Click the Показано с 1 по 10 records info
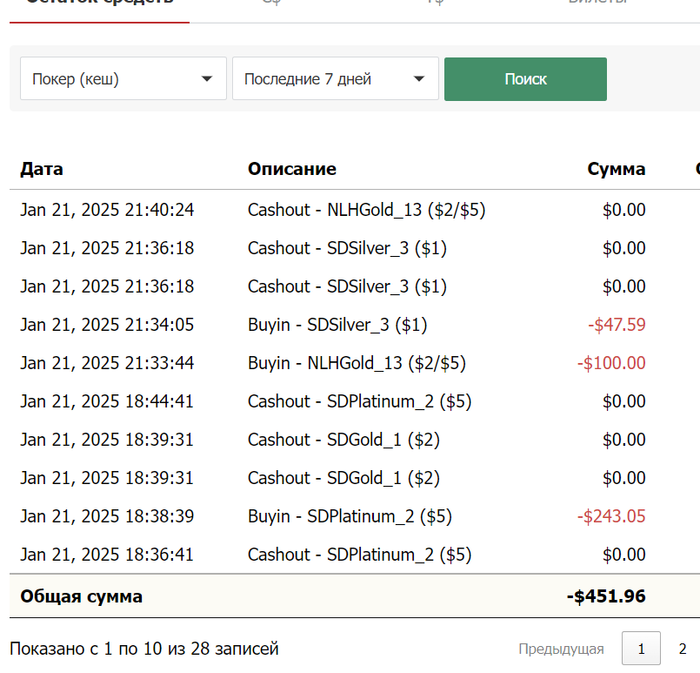Viewport: 700px width, 673px height. (144, 649)
